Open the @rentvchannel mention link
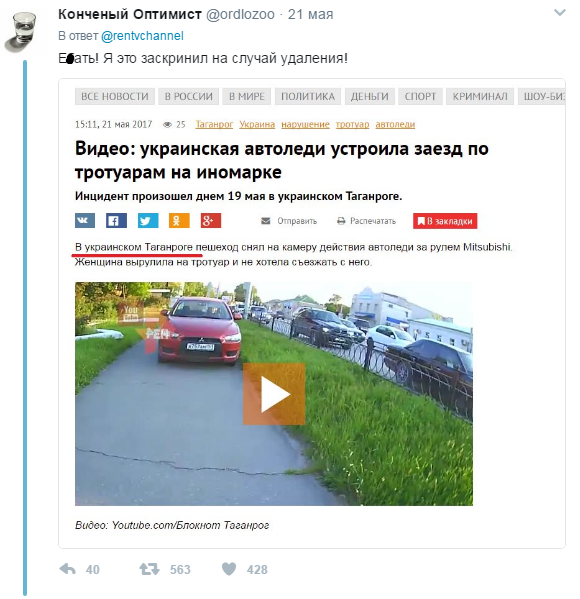Screen dimensions: 580x599 click(x=142, y=36)
